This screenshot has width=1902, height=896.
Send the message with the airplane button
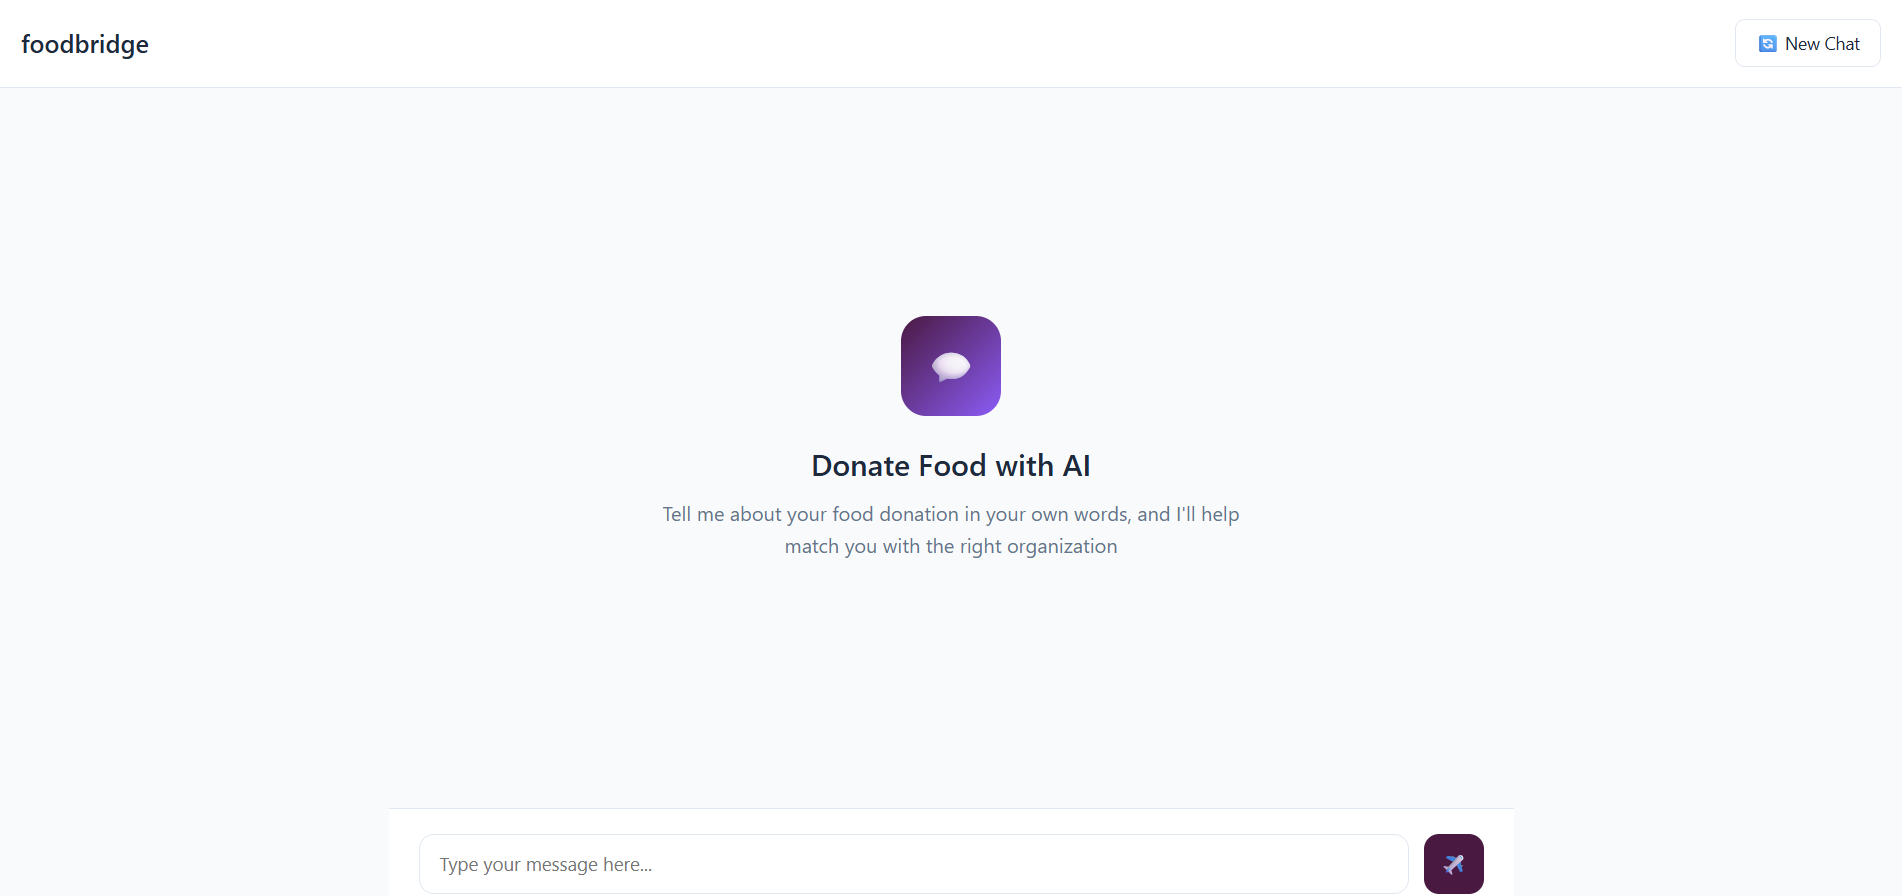1453,864
